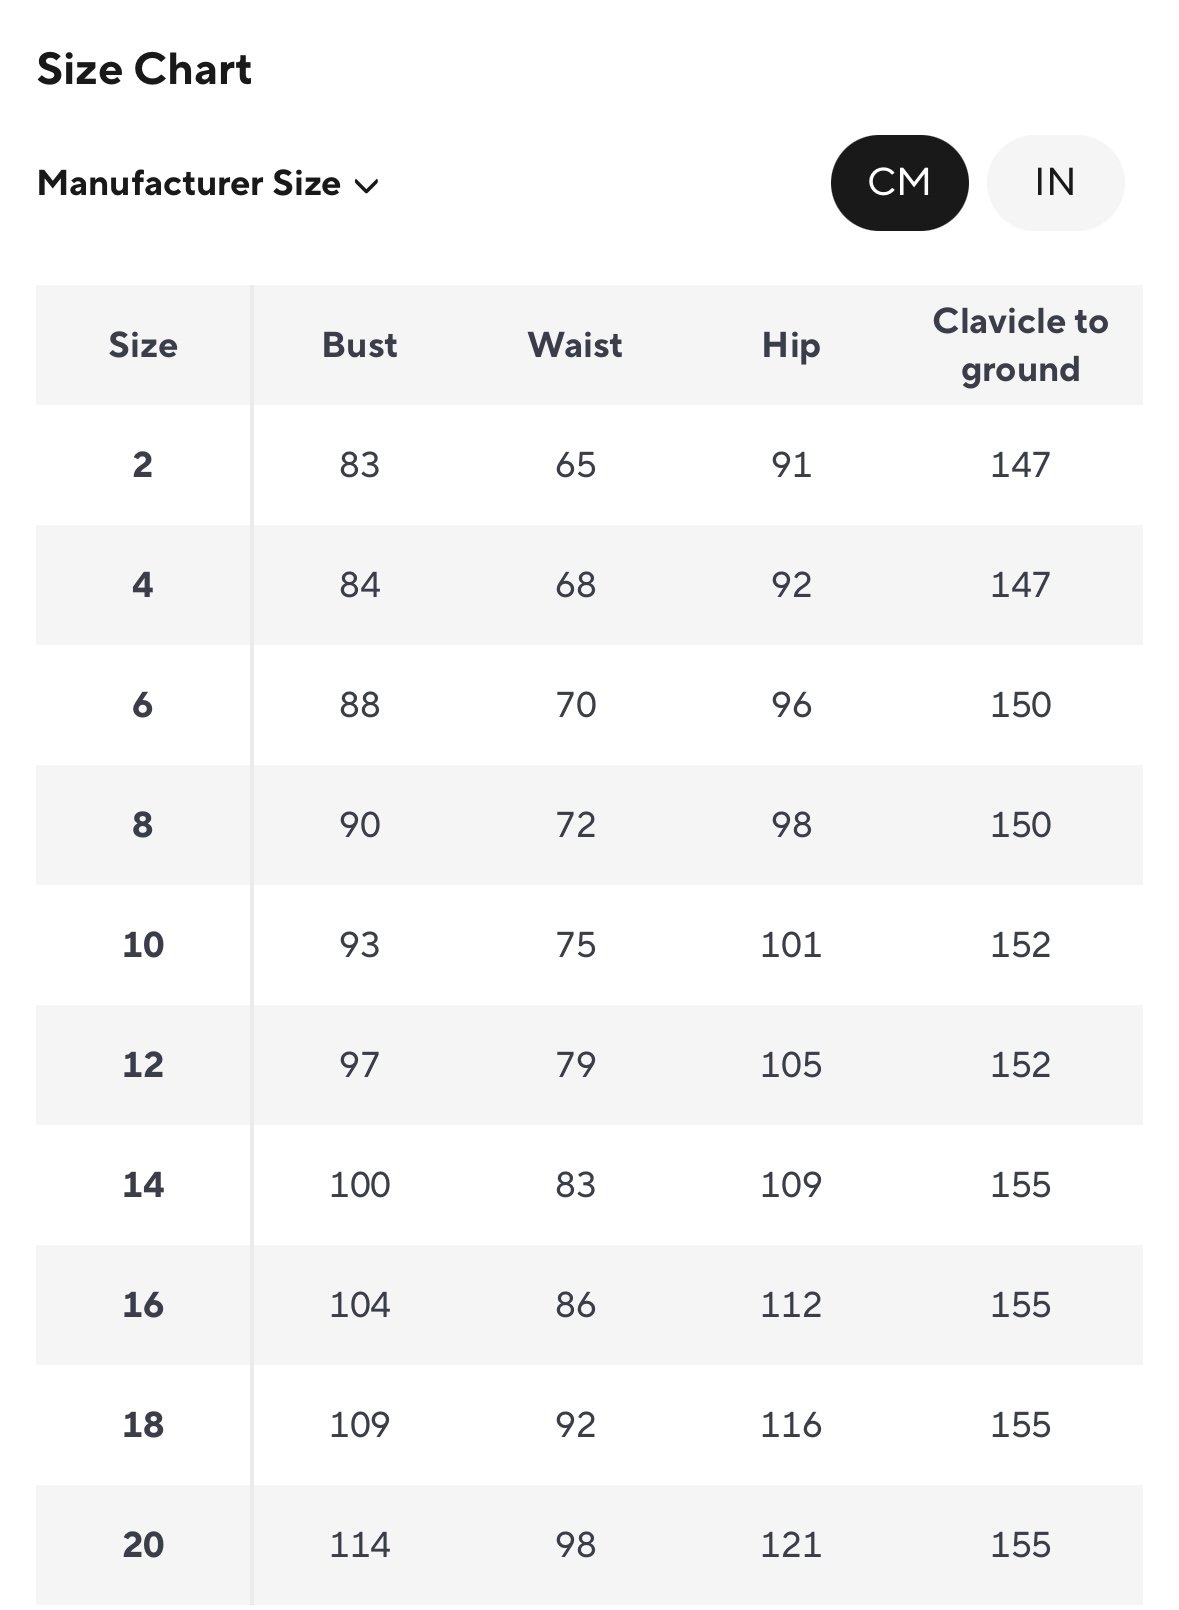Select the size 4 row label
Image resolution: width=1179 pixels, height=1610 pixels.
pyautogui.click(x=143, y=585)
